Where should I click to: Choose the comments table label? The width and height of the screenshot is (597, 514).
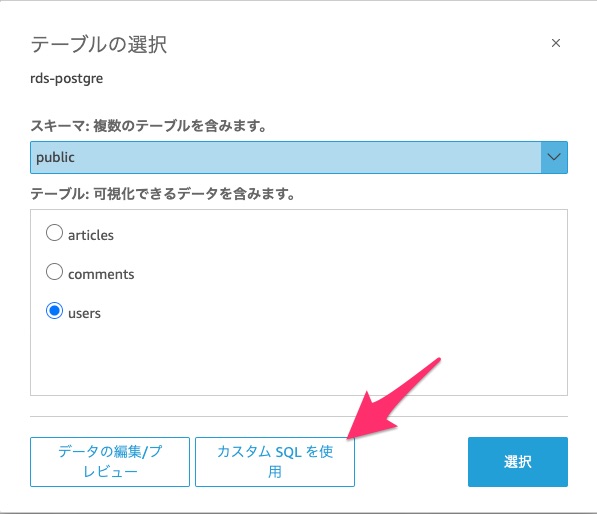tap(101, 274)
